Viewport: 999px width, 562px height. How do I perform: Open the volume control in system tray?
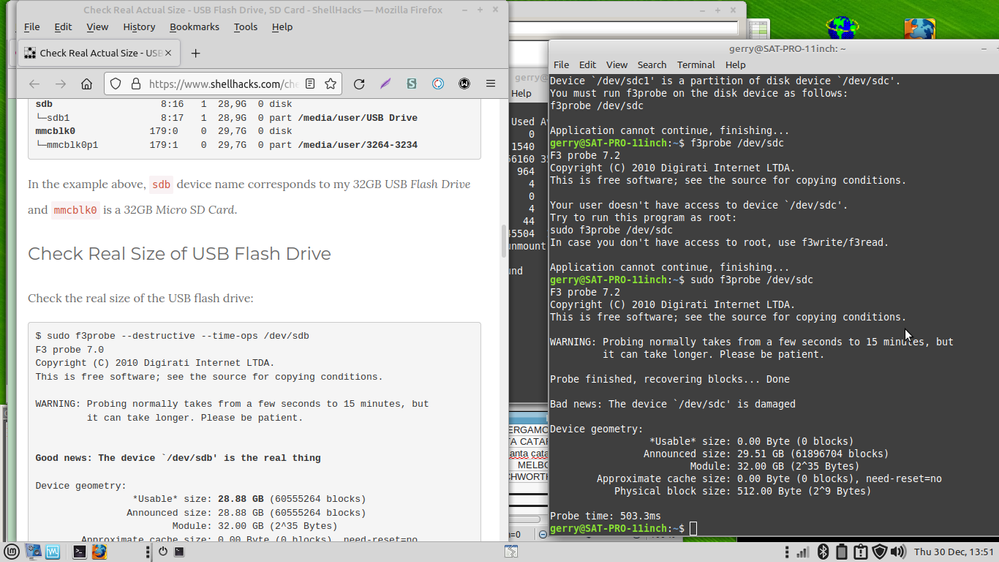click(898, 551)
